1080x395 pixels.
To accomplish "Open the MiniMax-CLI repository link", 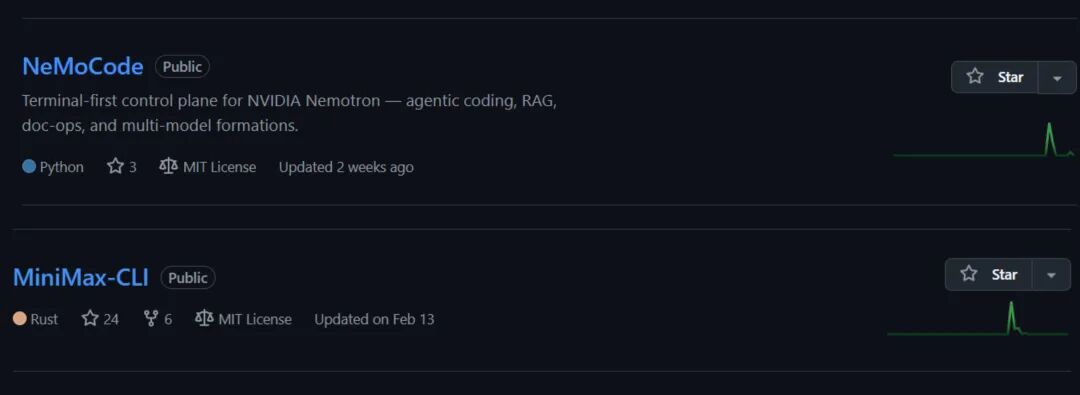I will (x=81, y=277).
